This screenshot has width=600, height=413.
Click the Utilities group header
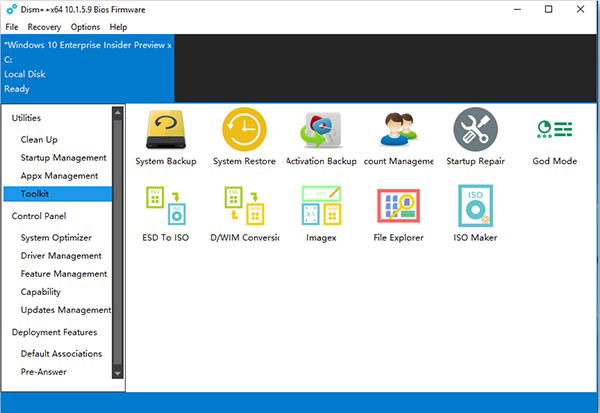tap(26, 118)
